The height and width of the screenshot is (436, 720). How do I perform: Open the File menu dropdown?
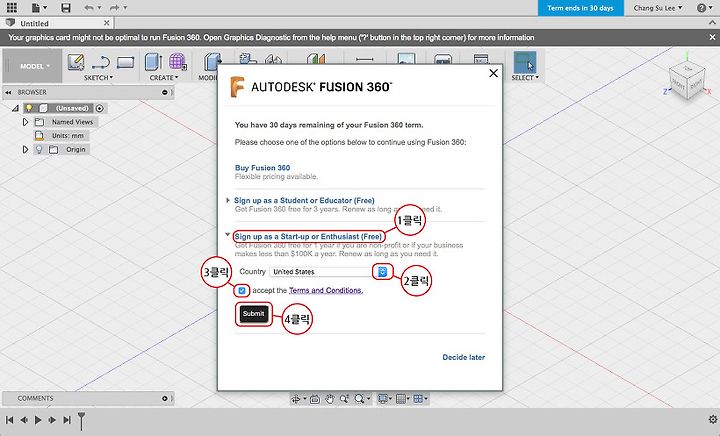[x=39, y=8]
